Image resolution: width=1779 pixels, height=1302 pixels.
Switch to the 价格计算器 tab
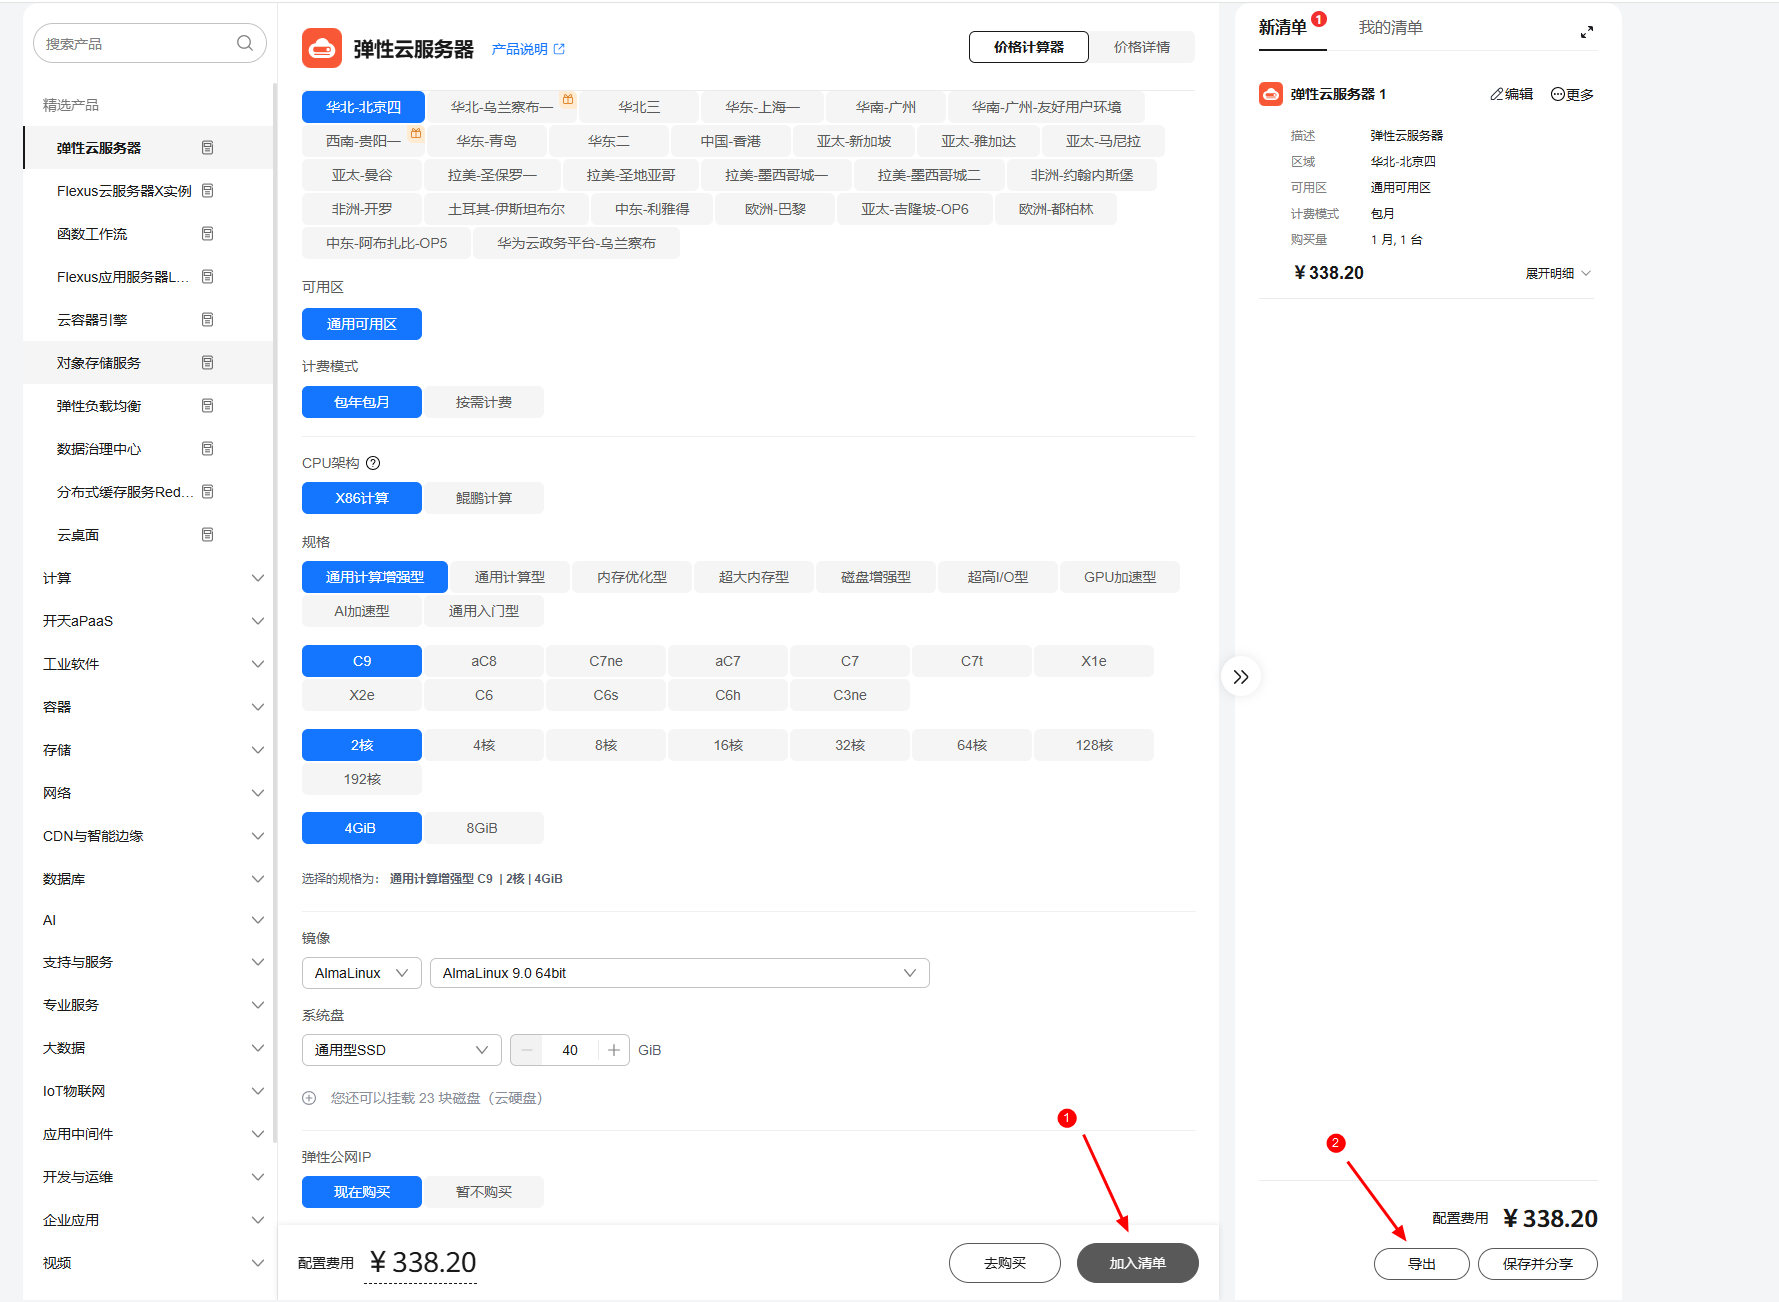[1029, 47]
